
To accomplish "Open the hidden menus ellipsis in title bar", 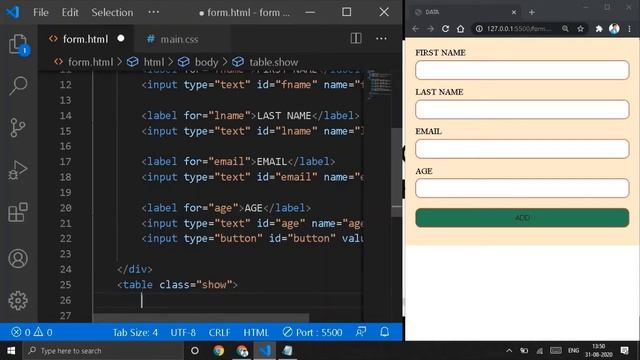I will (x=154, y=12).
